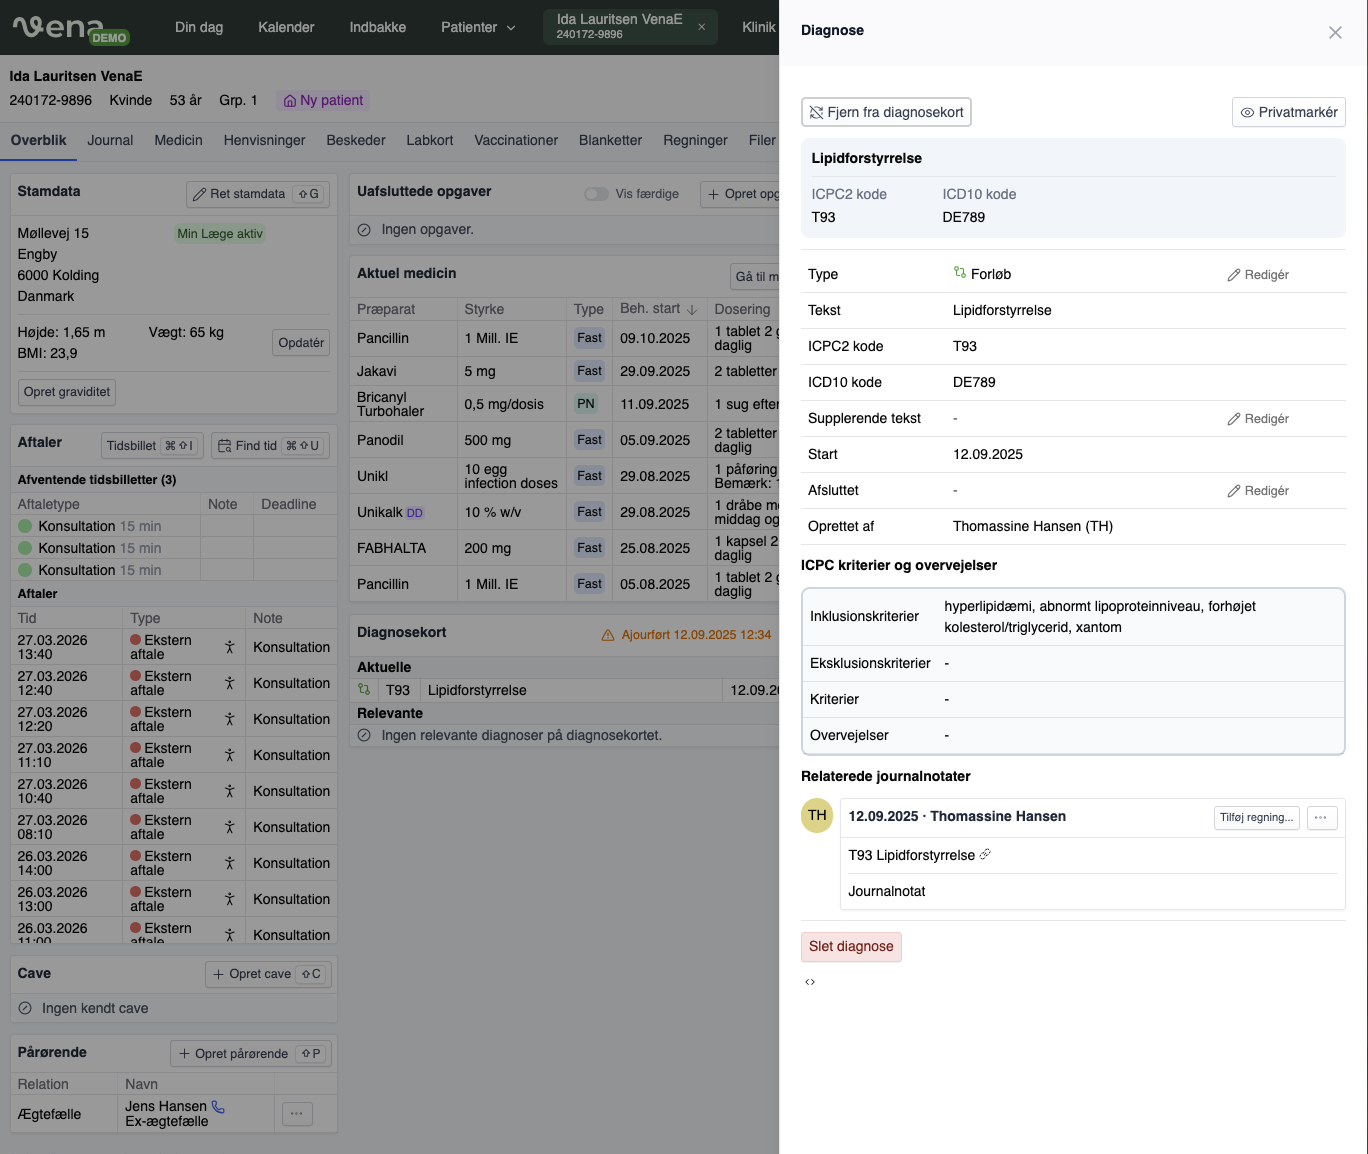Image resolution: width=1368 pixels, height=1154 pixels.
Task: Sort medicine by Beh. start column
Action: pyautogui.click(x=658, y=309)
